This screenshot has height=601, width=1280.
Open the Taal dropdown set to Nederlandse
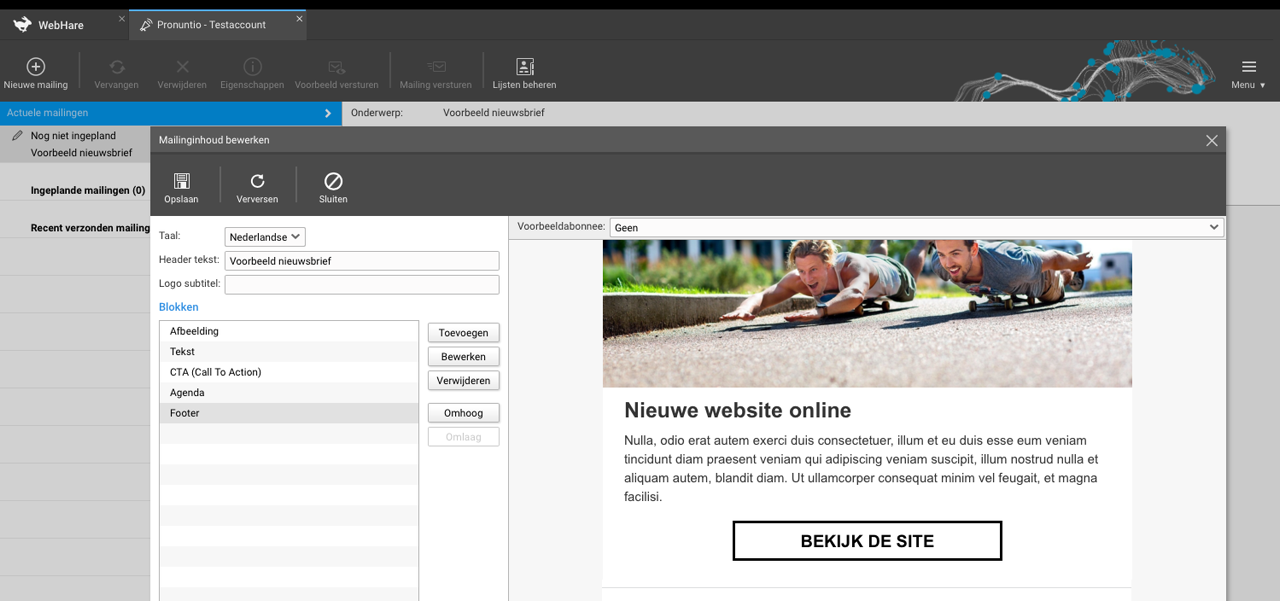click(265, 237)
